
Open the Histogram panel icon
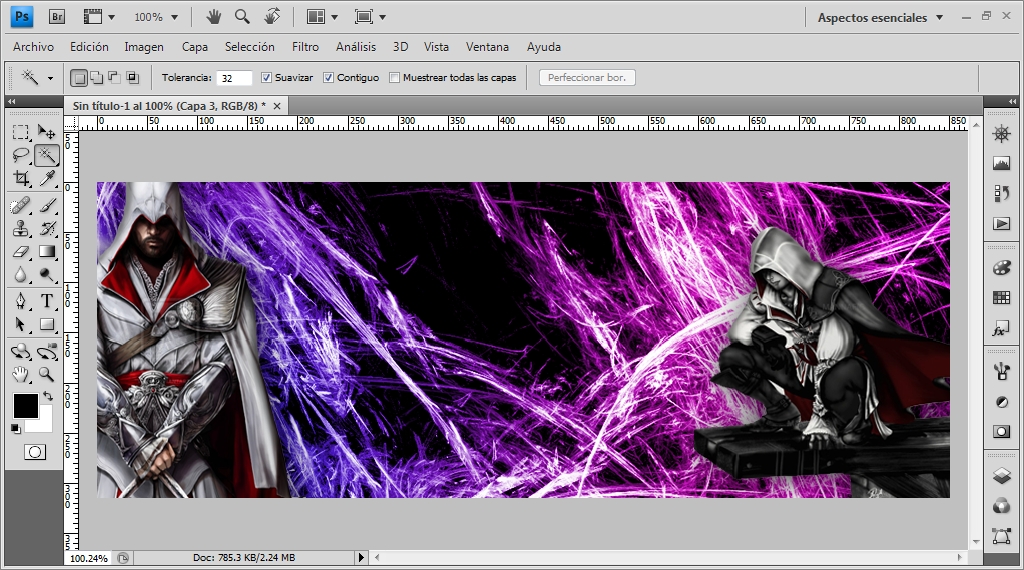click(x=1001, y=163)
